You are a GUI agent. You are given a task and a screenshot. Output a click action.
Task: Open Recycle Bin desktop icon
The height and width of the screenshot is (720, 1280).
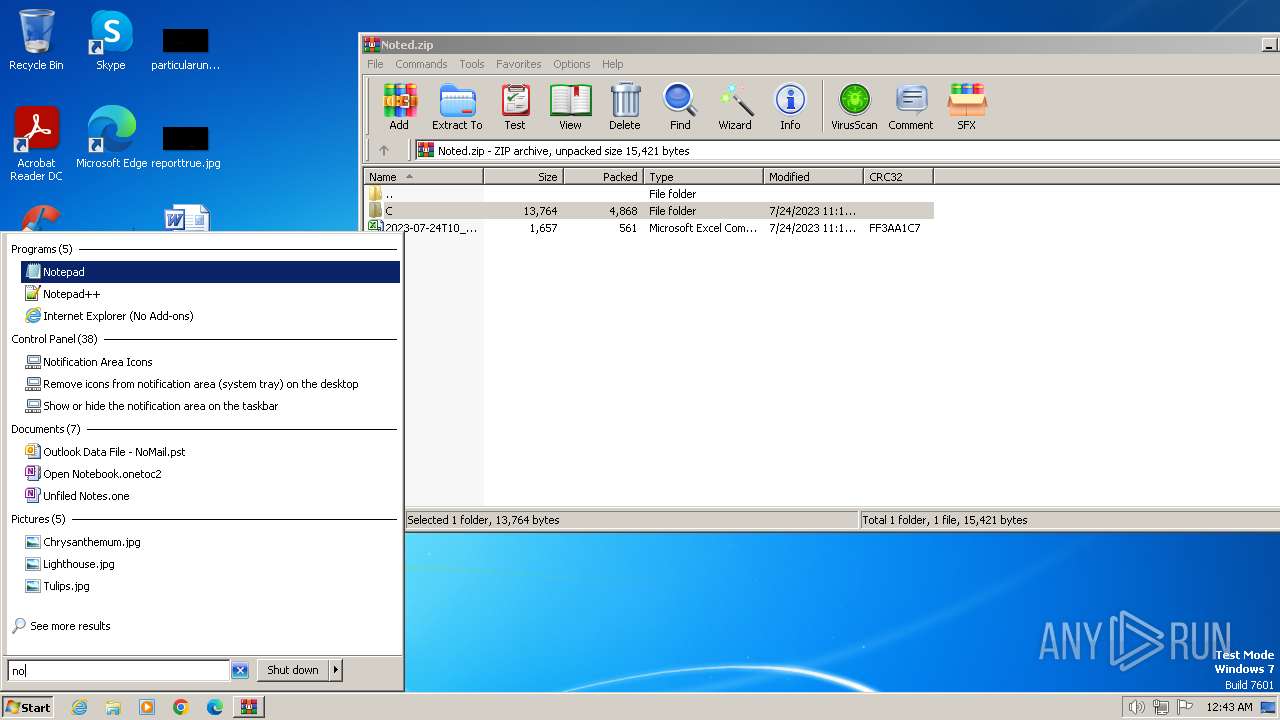point(36,40)
